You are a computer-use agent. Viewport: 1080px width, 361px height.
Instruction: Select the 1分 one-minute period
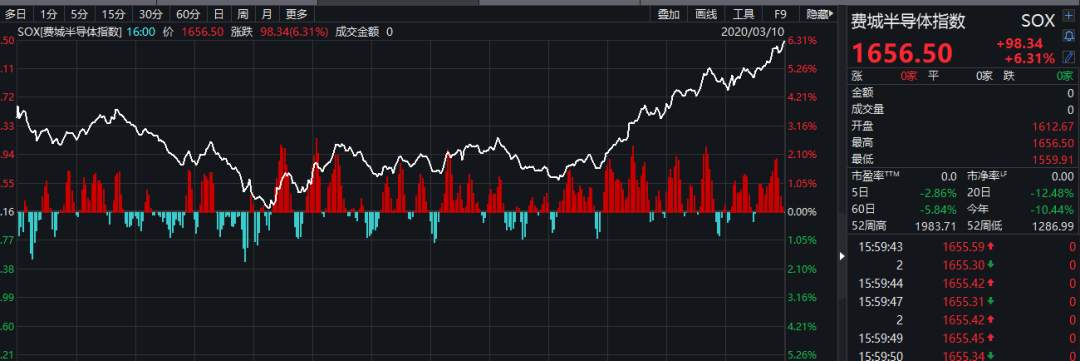[49, 14]
